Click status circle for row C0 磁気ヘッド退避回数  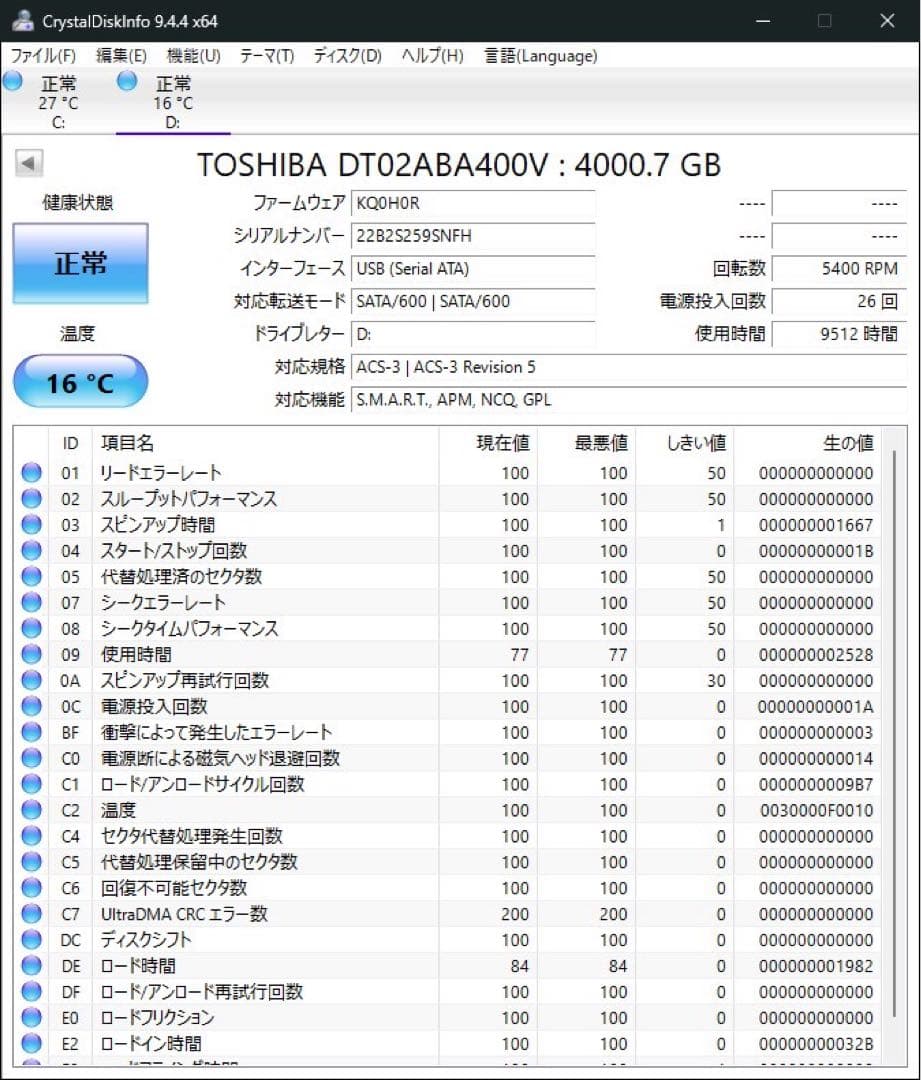(x=32, y=758)
